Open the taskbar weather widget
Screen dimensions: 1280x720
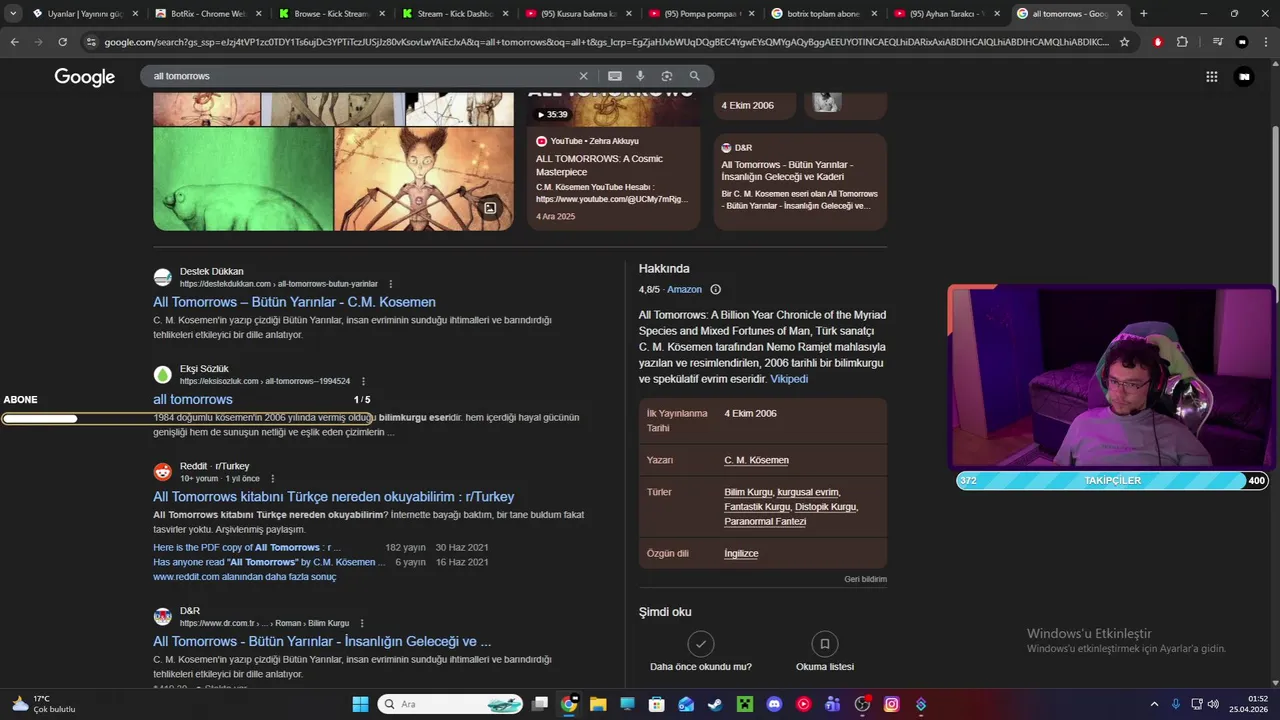pyautogui.click(x=44, y=704)
